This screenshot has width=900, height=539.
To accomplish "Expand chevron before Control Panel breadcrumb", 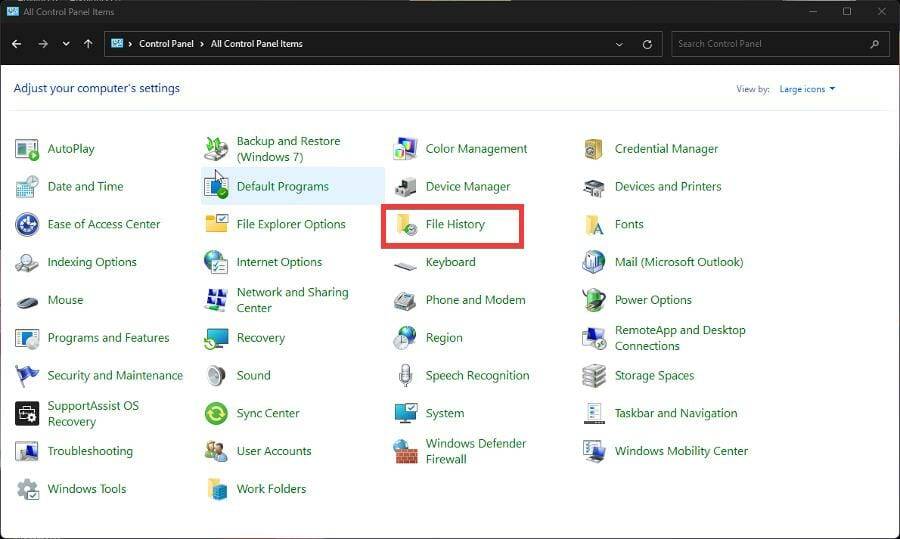I will [130, 44].
